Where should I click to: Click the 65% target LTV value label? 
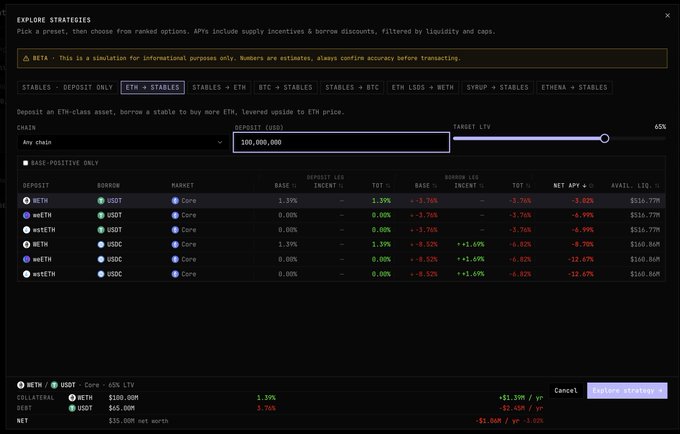click(x=660, y=127)
